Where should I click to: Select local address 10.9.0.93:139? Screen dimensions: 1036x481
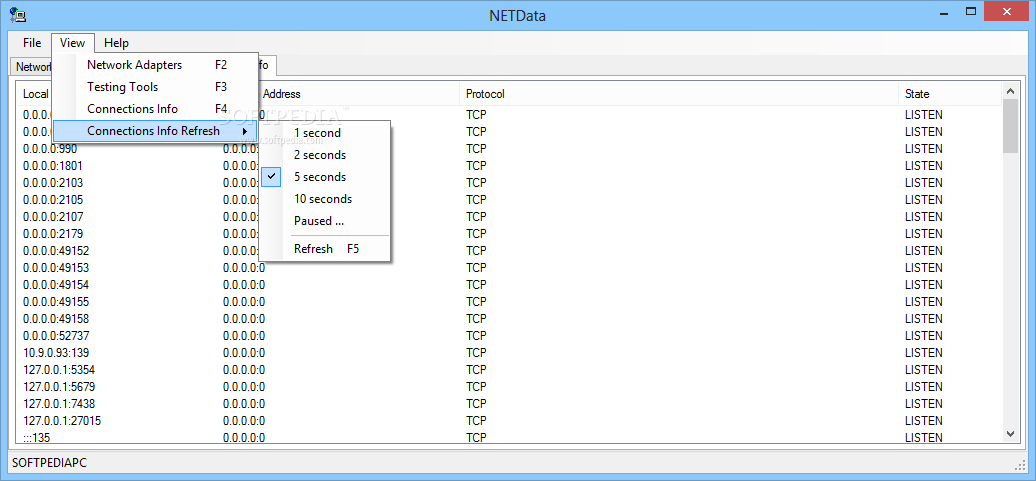(x=56, y=352)
